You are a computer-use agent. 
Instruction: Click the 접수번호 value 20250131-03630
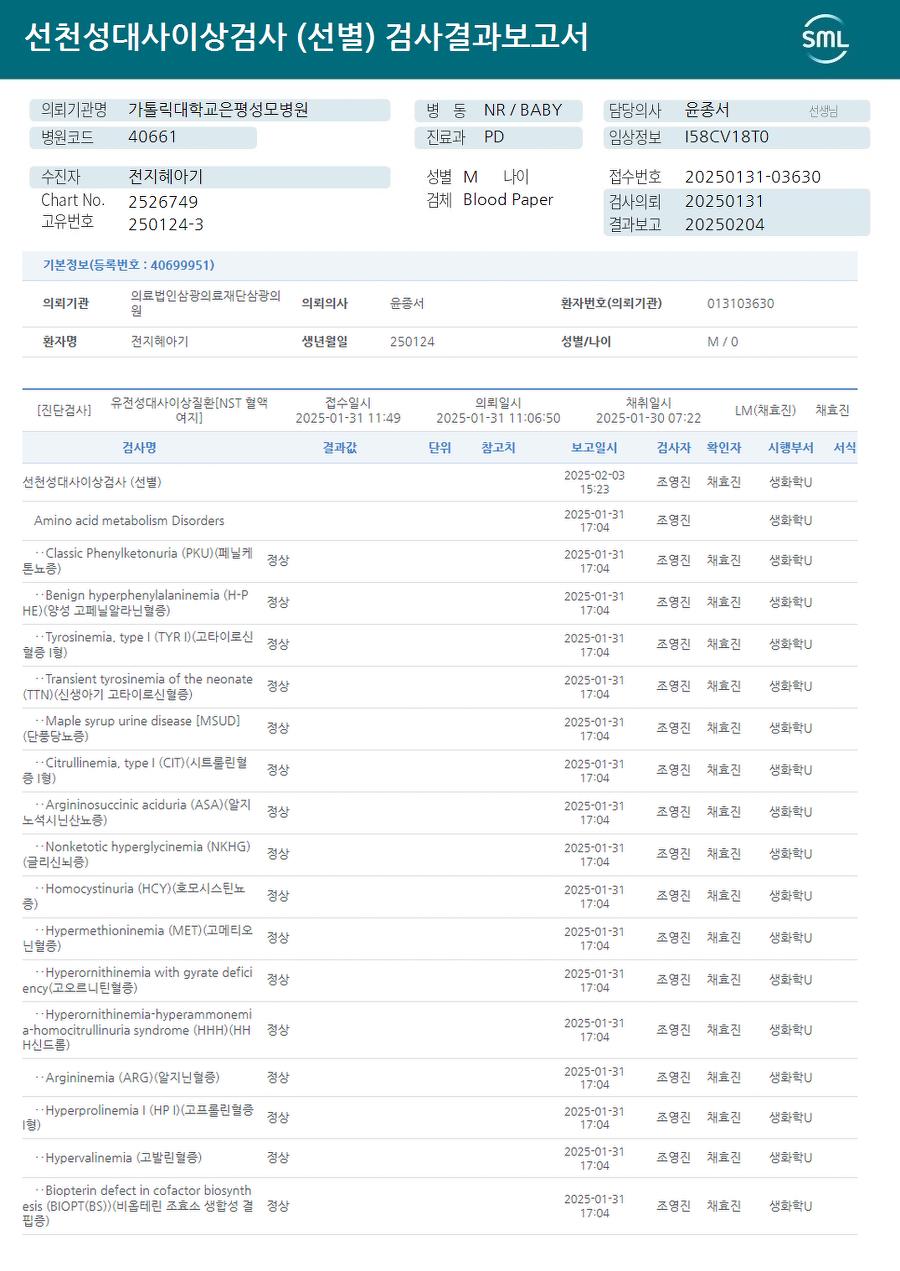(753, 177)
